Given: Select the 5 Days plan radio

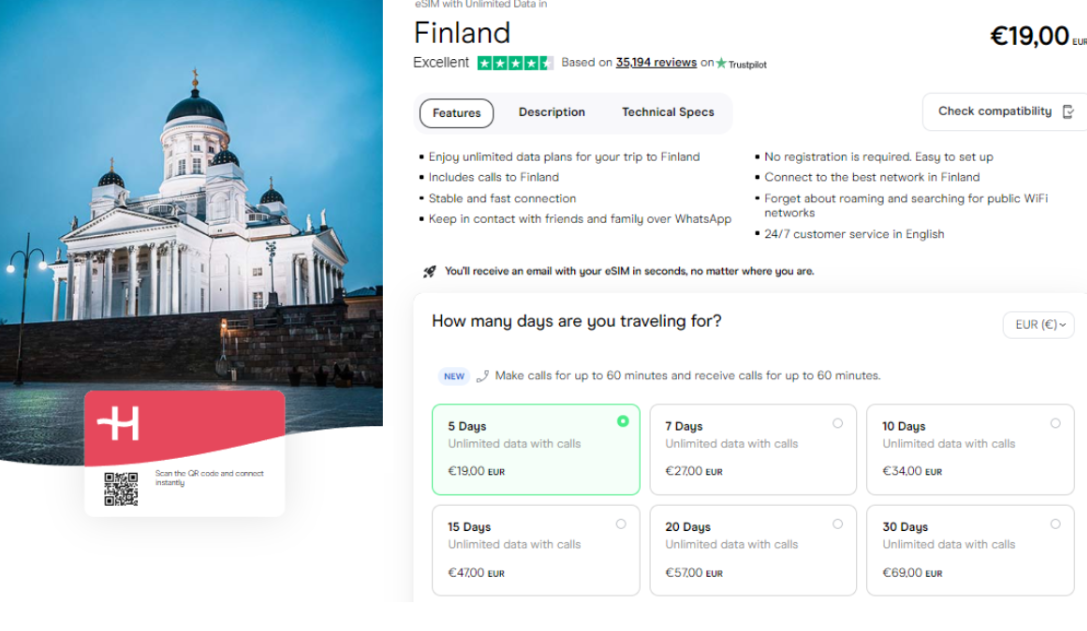Looking at the screenshot, I should click(623, 421).
